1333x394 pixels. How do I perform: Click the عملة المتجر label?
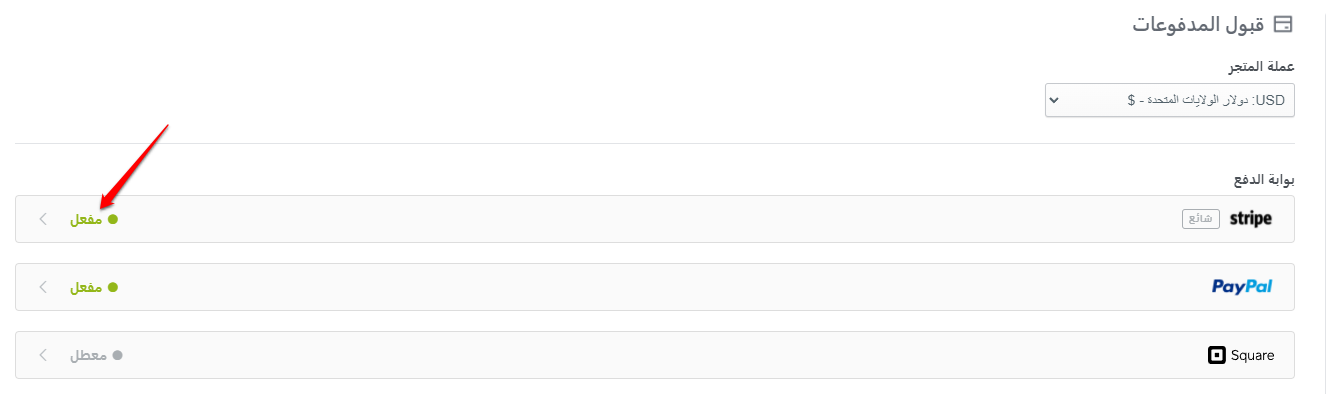coord(1261,67)
